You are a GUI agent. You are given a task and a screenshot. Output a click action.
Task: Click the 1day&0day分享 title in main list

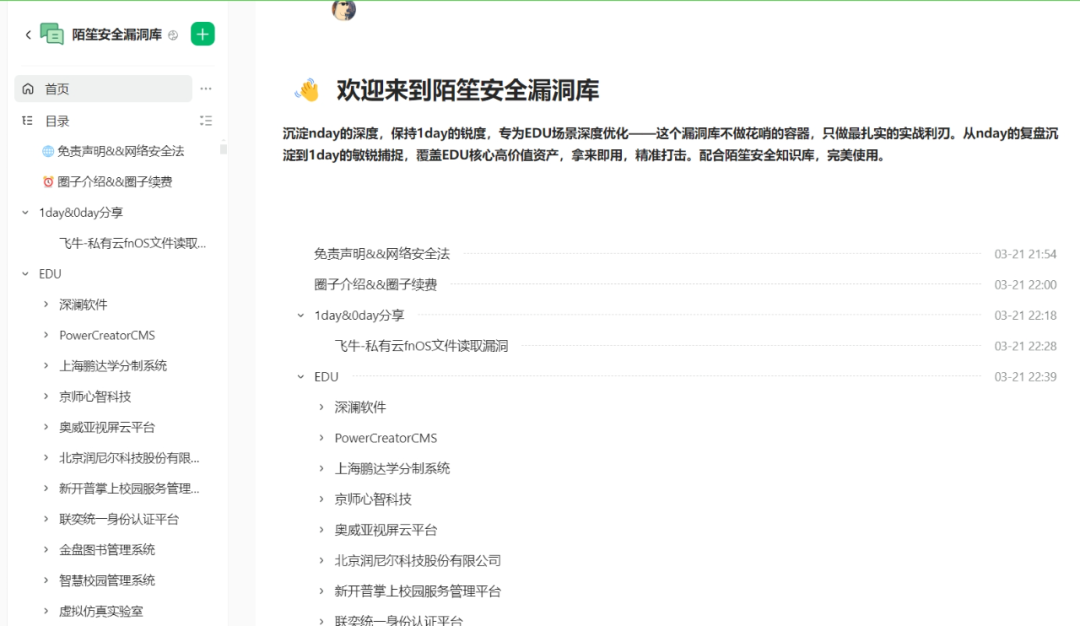pos(359,315)
